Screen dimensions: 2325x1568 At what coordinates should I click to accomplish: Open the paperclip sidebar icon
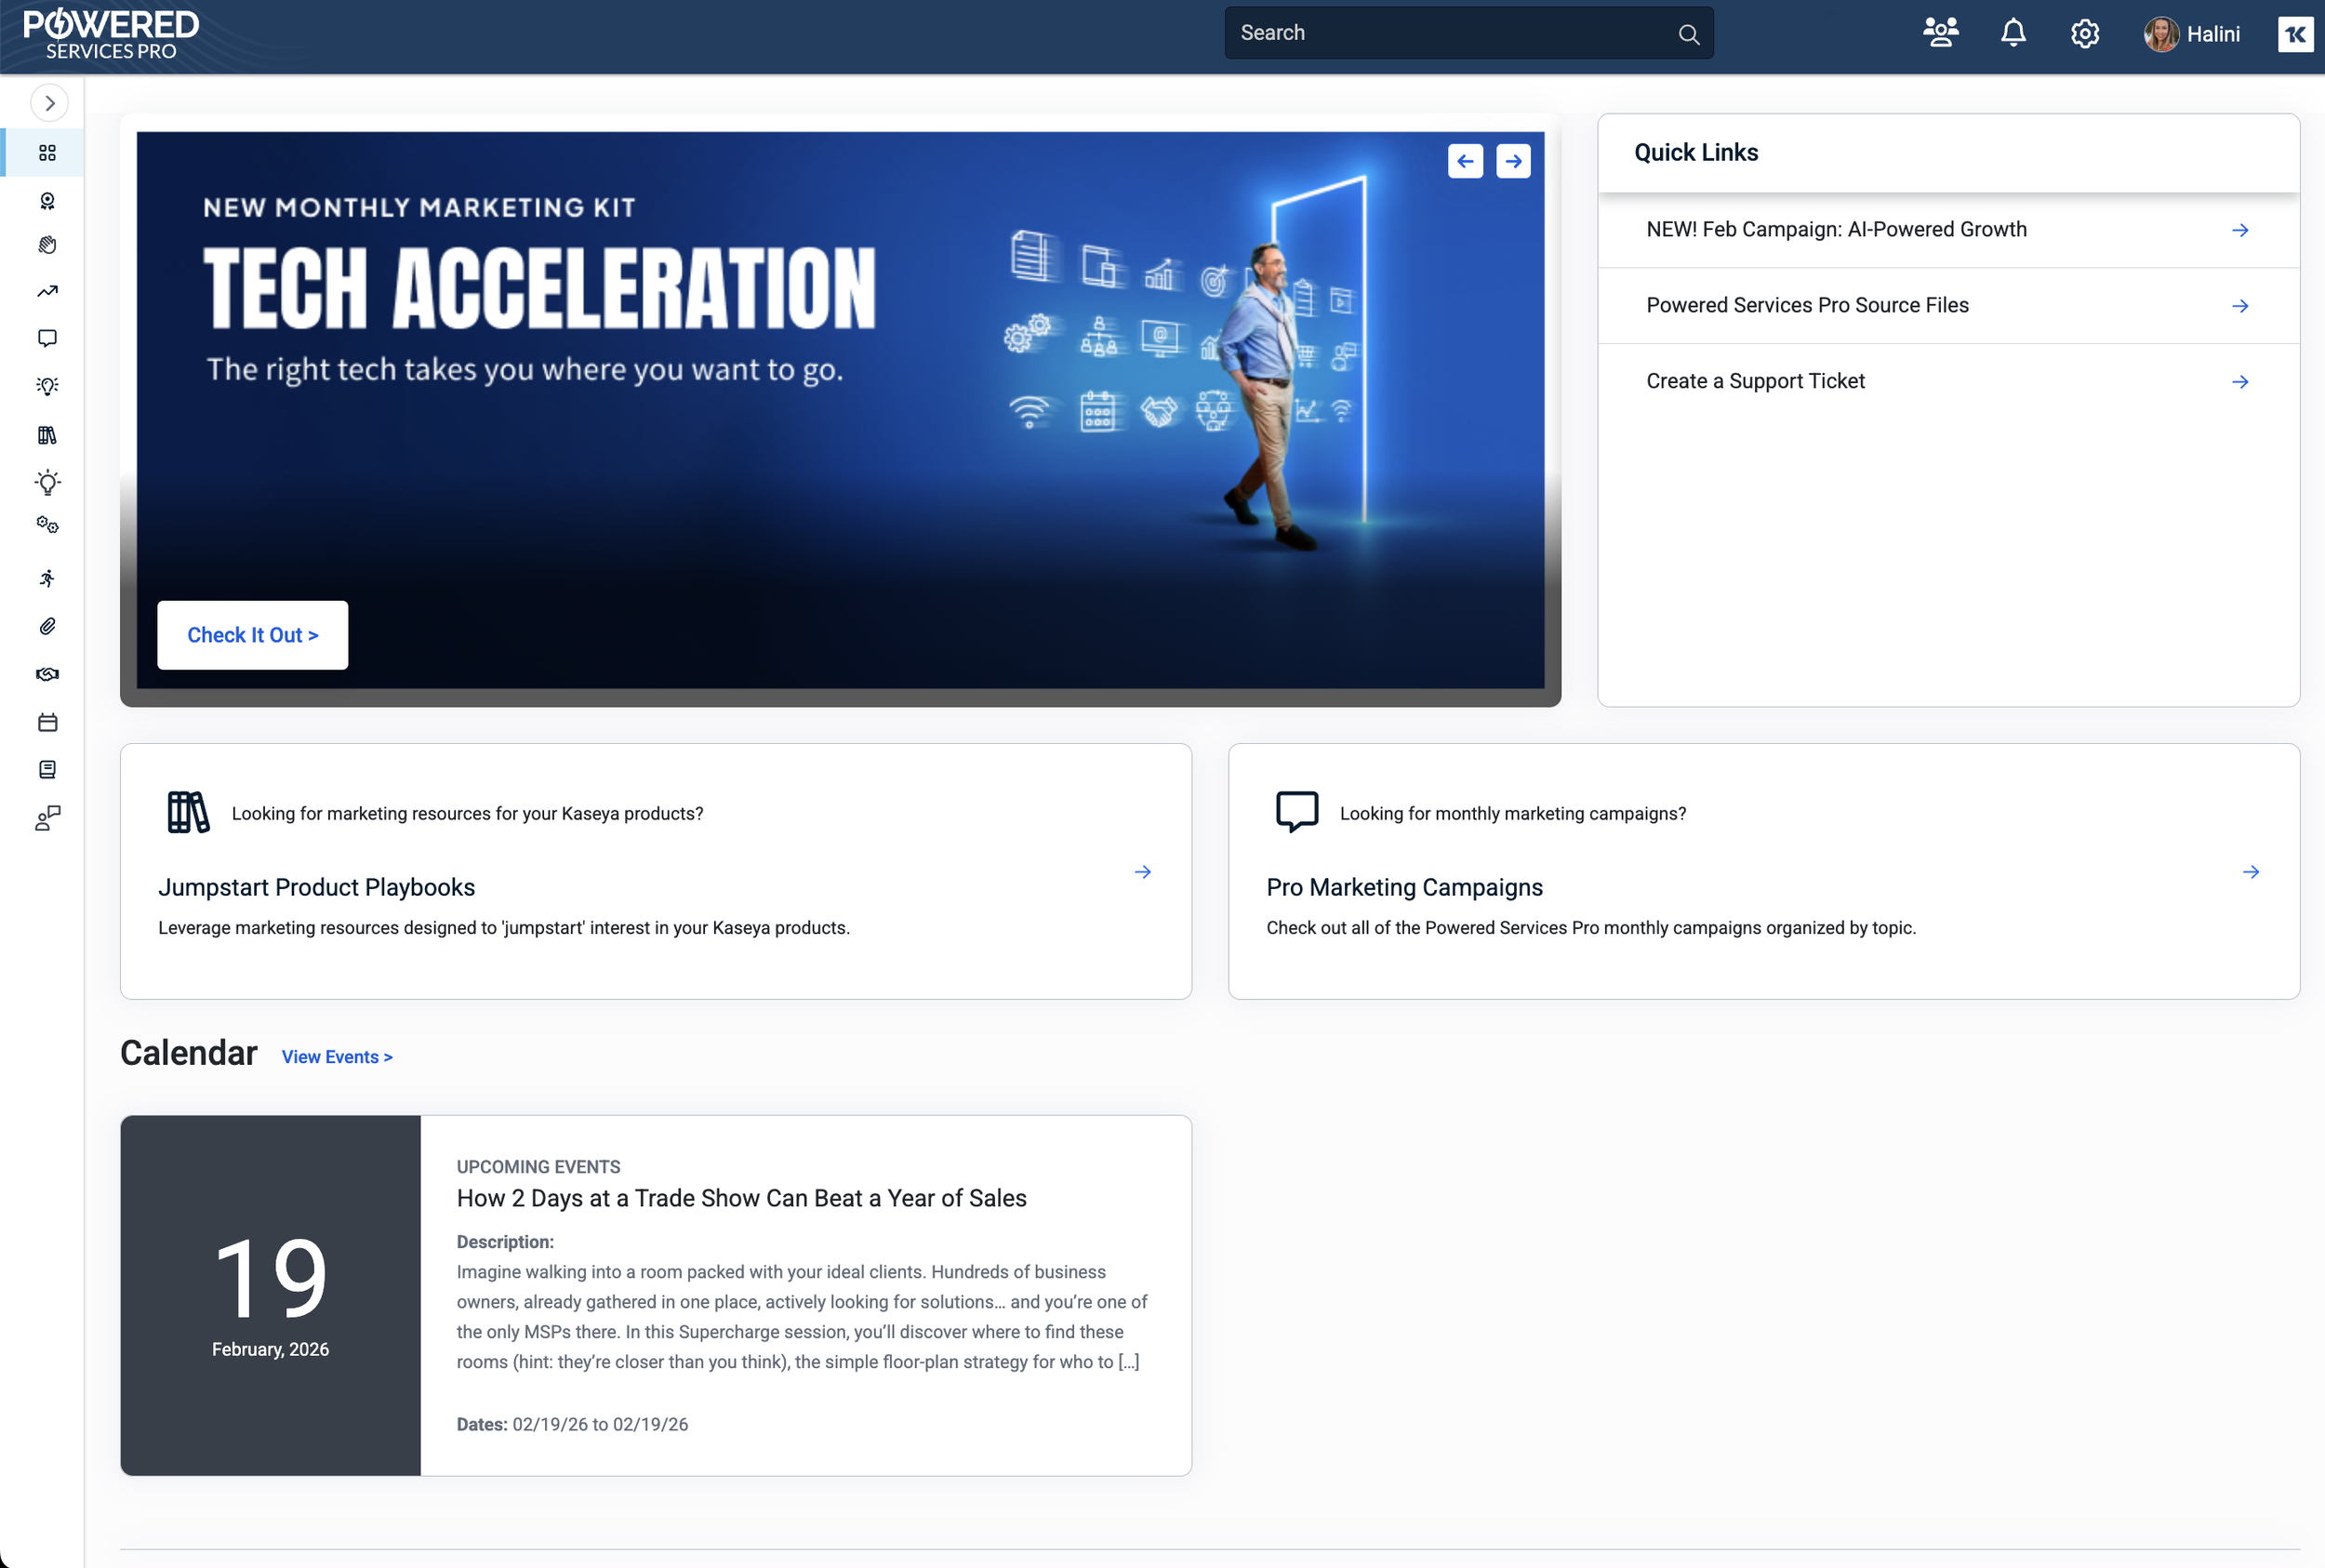[x=47, y=627]
